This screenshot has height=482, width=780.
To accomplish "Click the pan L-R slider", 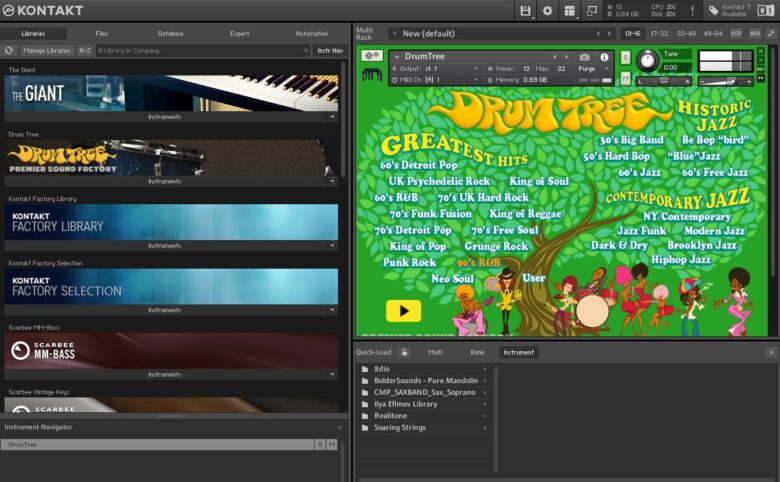I will 665,81.
